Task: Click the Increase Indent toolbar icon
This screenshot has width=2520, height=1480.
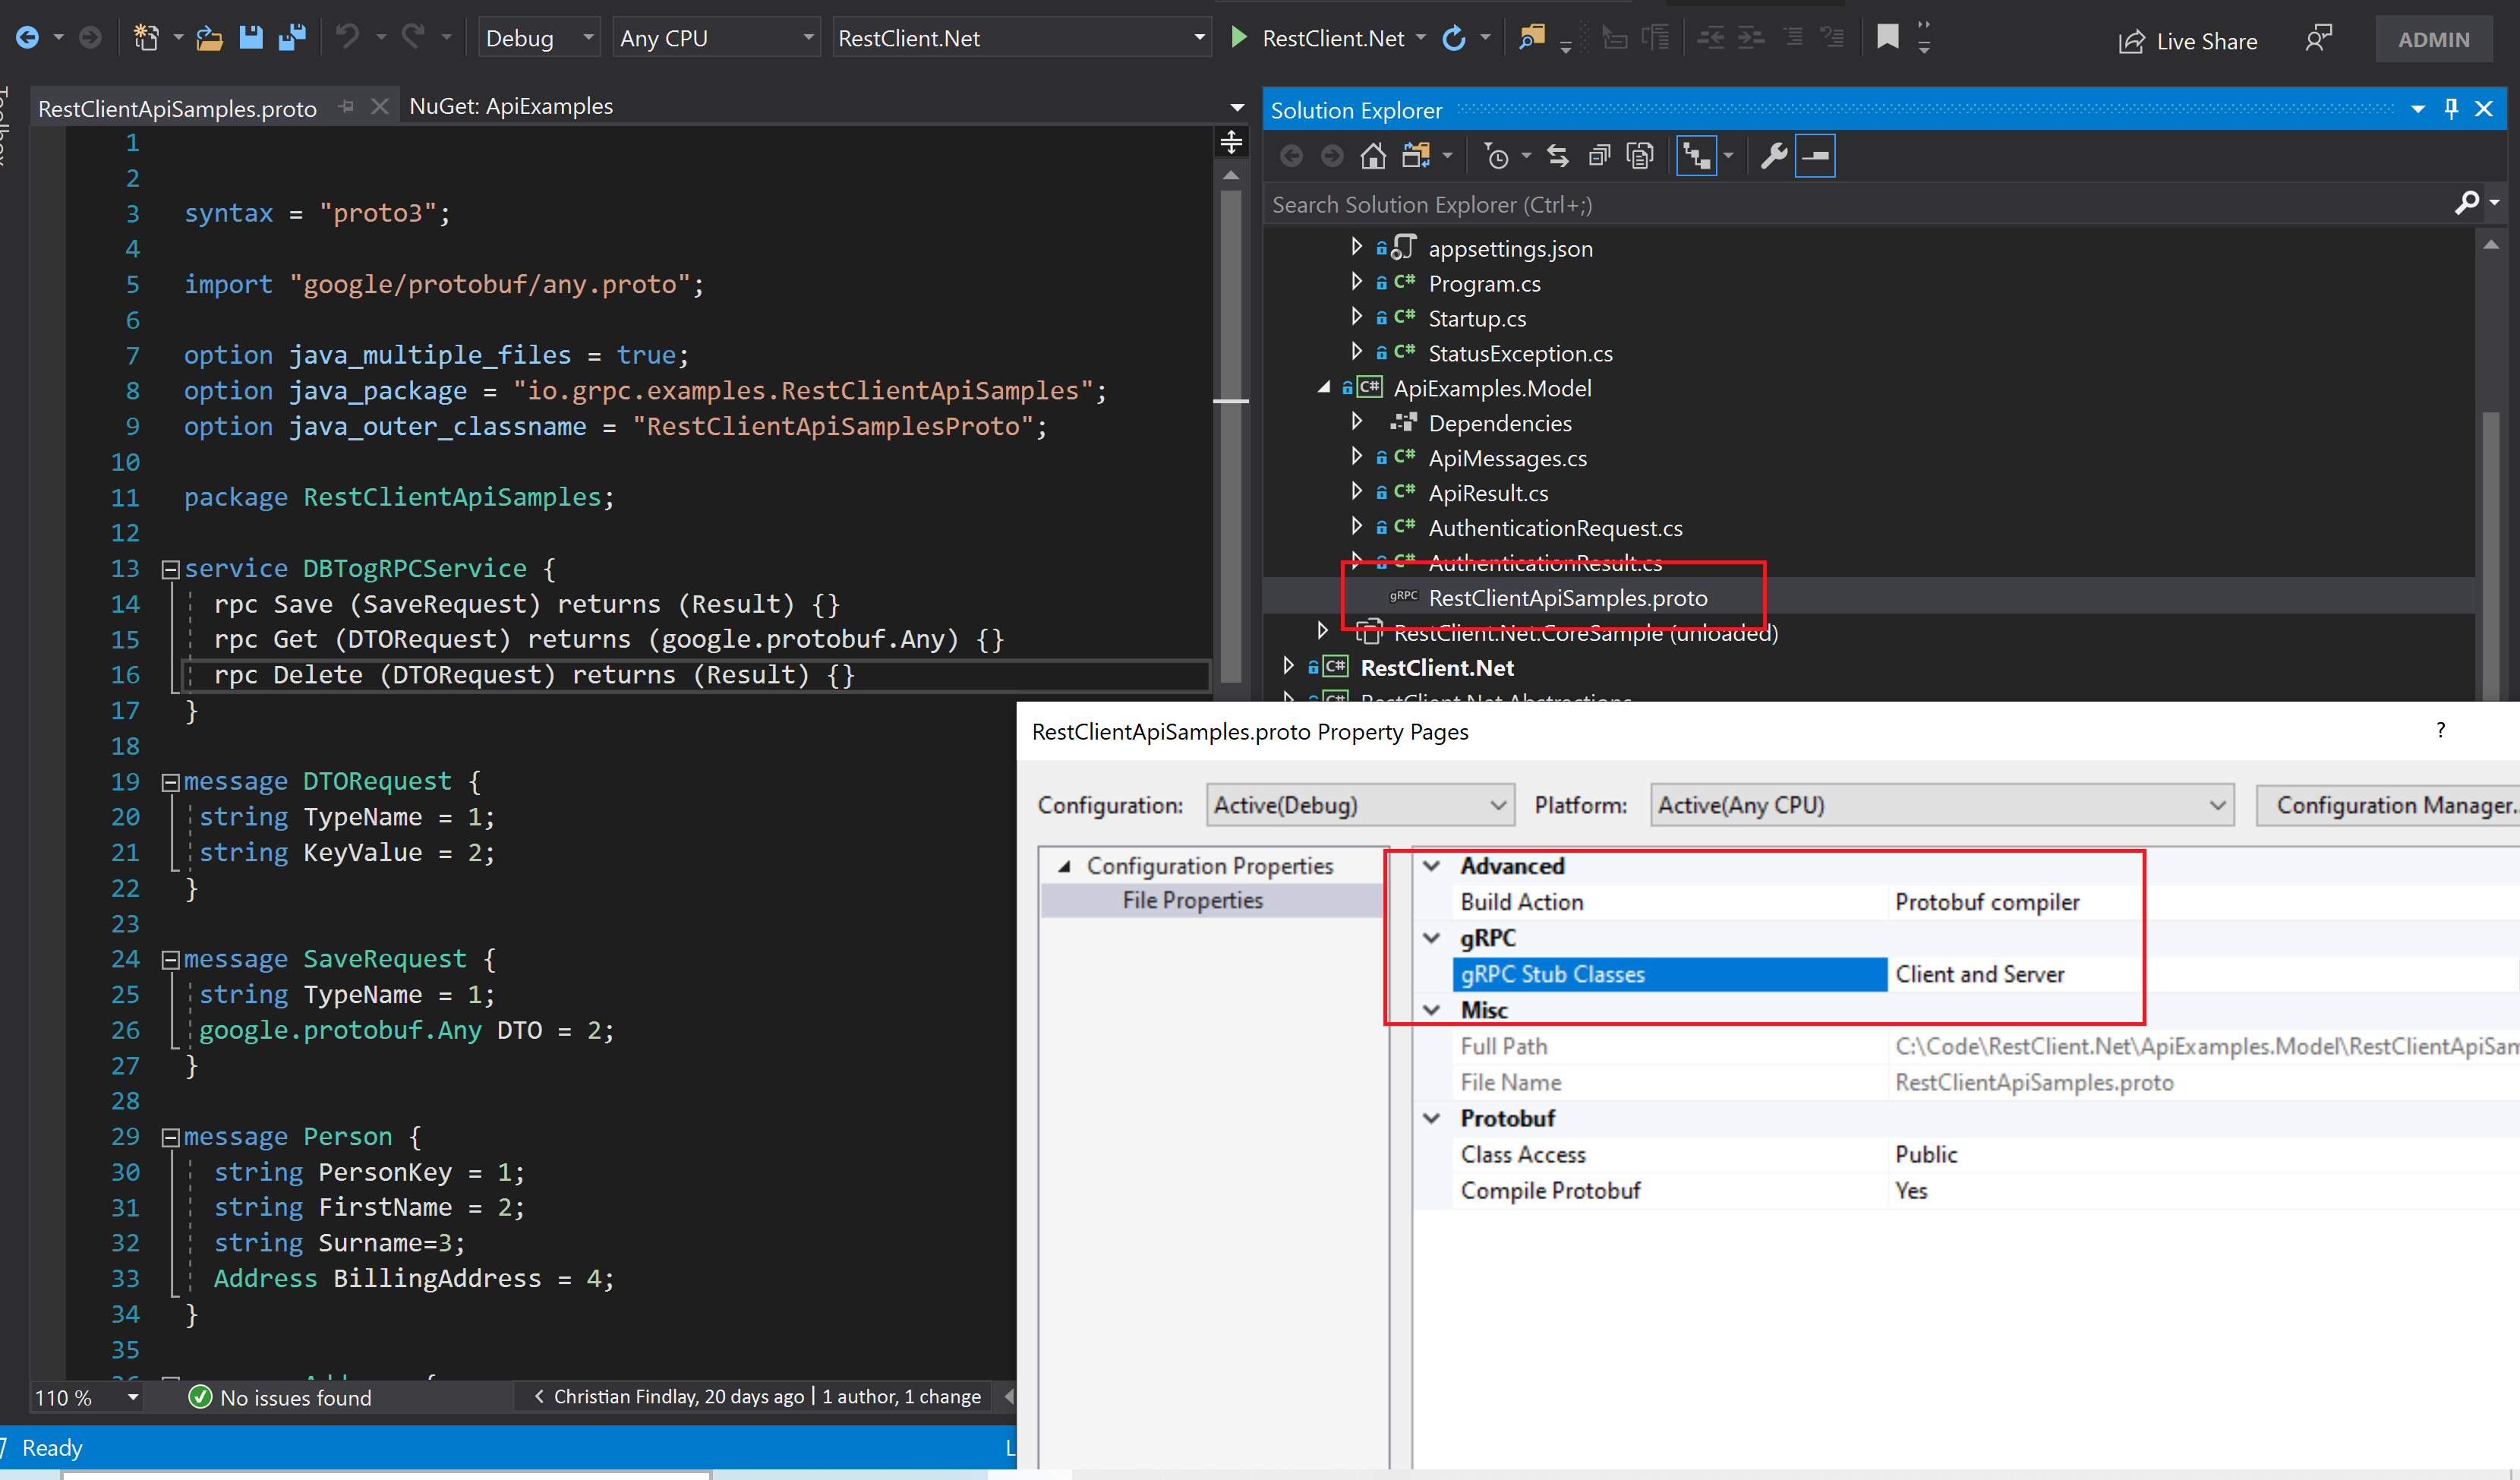Action: pyautogui.click(x=1751, y=38)
